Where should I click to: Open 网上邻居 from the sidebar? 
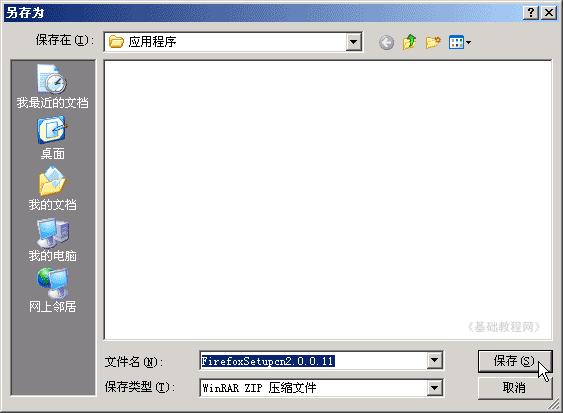(x=52, y=291)
